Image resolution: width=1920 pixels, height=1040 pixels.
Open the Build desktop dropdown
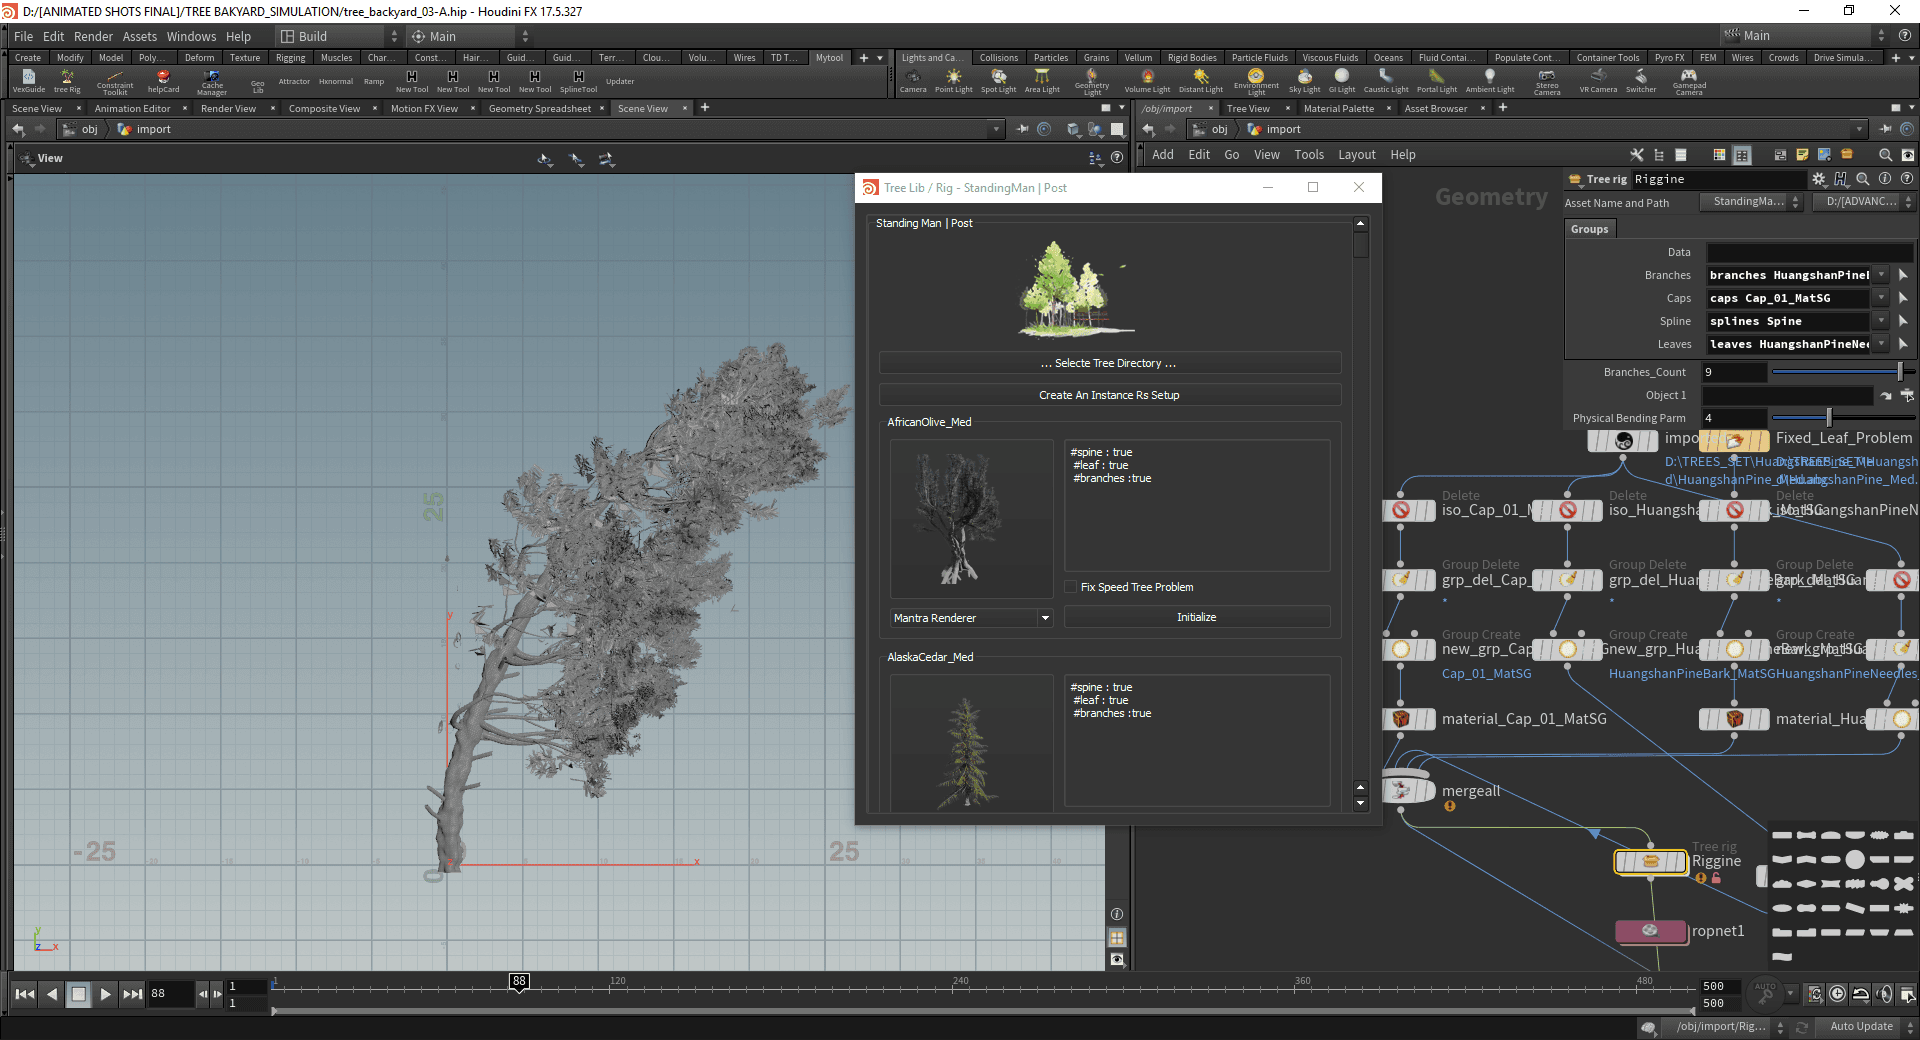click(x=340, y=36)
